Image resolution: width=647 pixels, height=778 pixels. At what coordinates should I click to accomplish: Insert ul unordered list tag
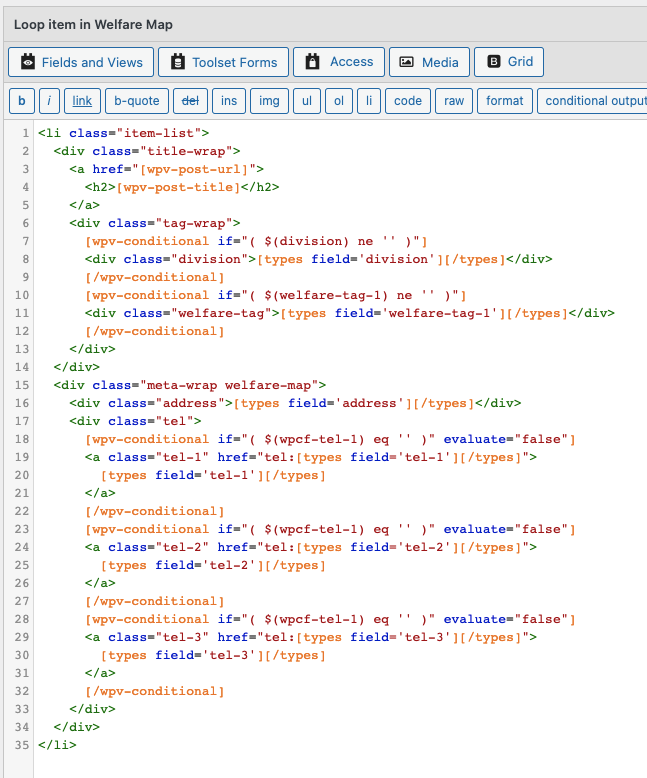coord(307,101)
